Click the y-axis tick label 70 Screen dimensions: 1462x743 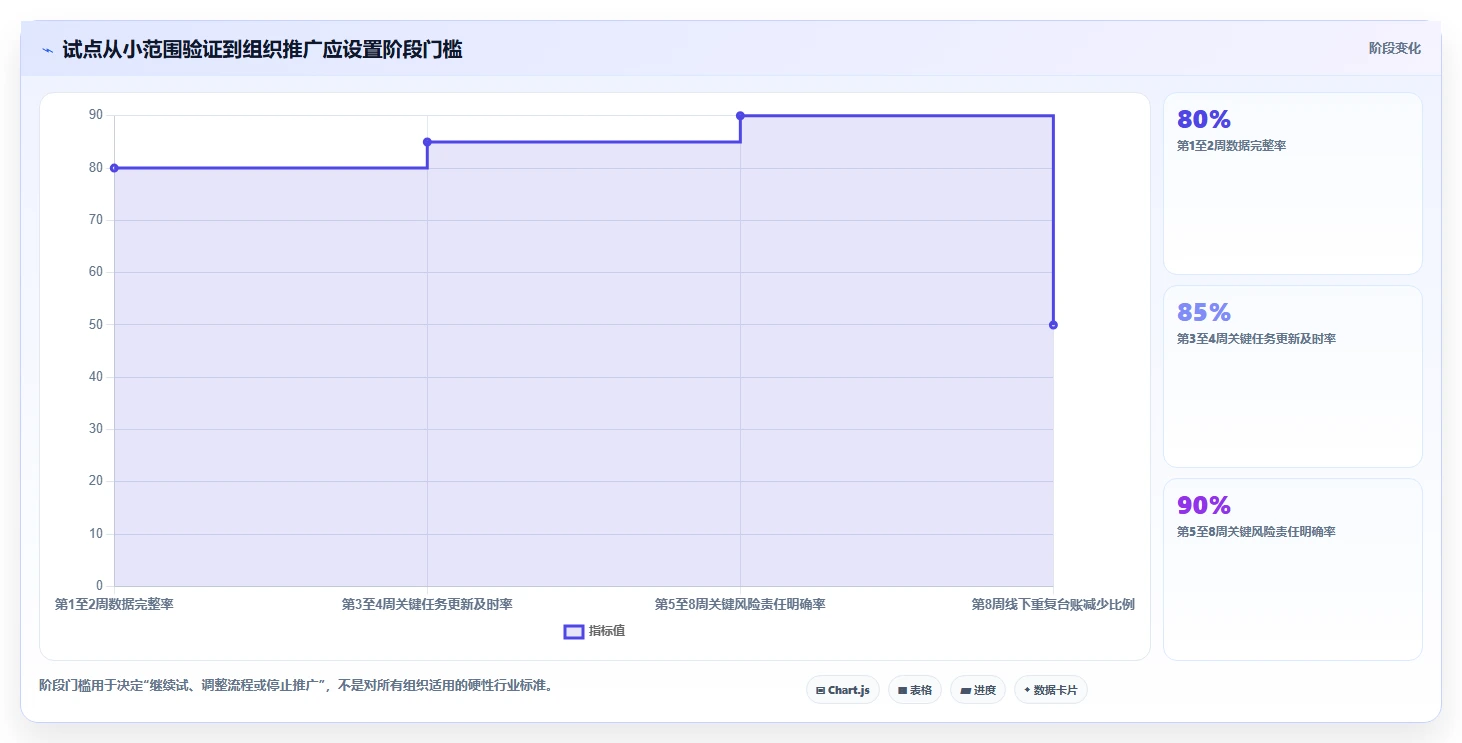(x=96, y=220)
